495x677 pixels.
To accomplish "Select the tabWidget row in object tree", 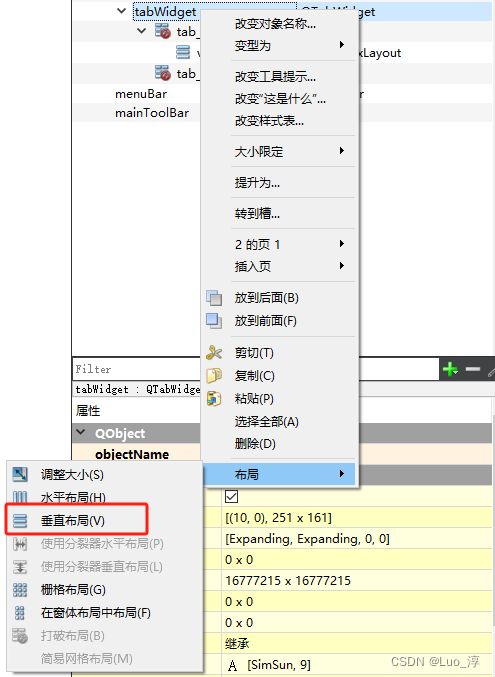I will (282, 11).
